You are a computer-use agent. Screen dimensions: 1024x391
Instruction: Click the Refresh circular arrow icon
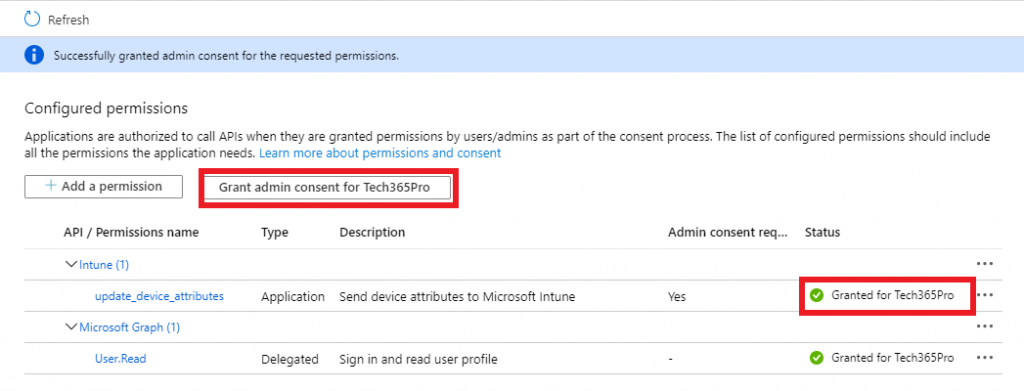(x=32, y=20)
